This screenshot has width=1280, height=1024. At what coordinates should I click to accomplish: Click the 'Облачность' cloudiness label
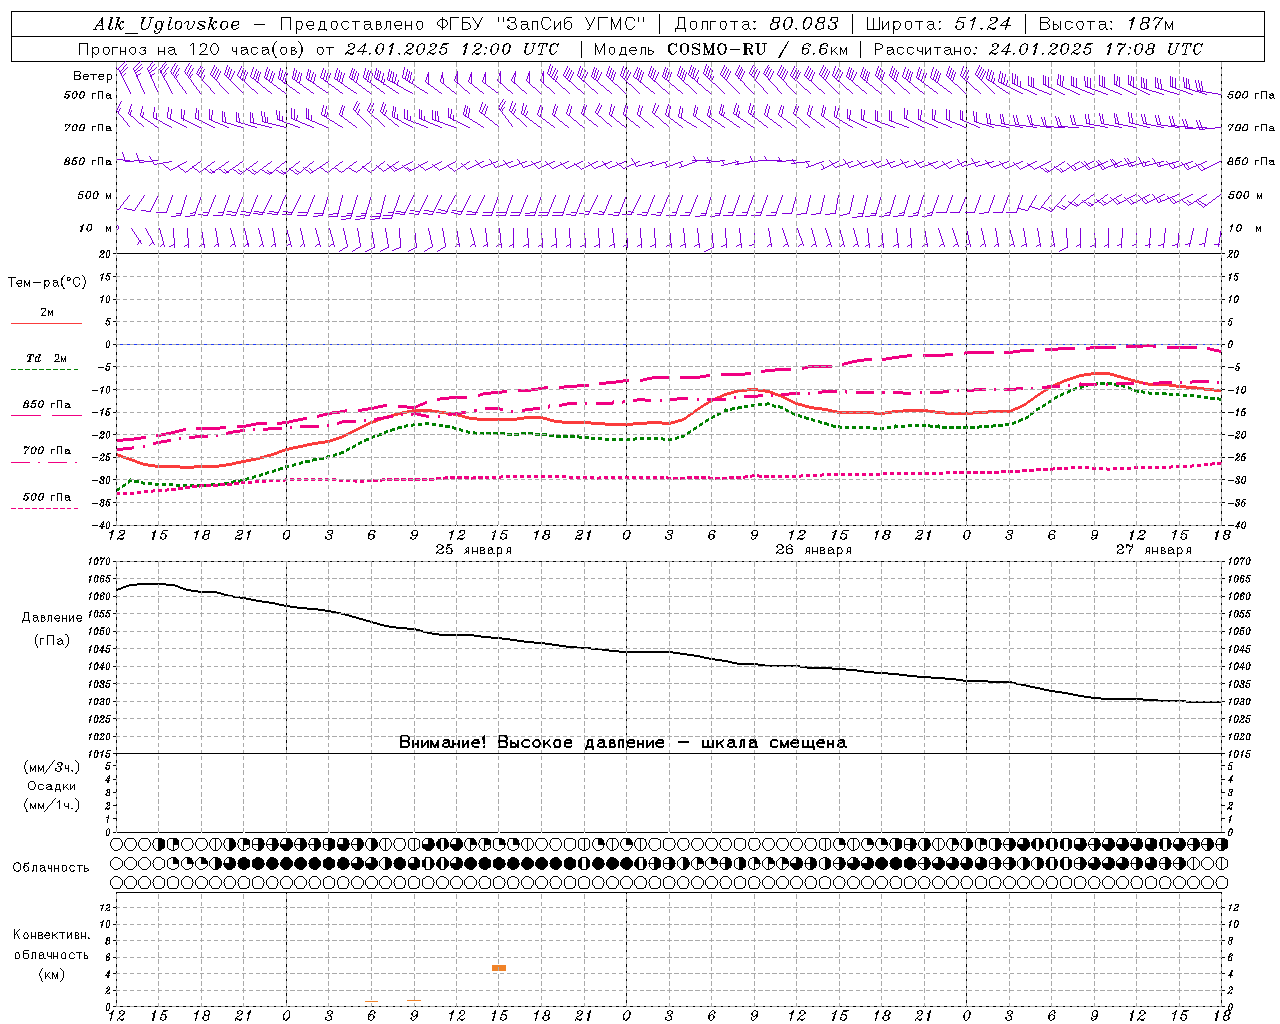tap(51, 868)
